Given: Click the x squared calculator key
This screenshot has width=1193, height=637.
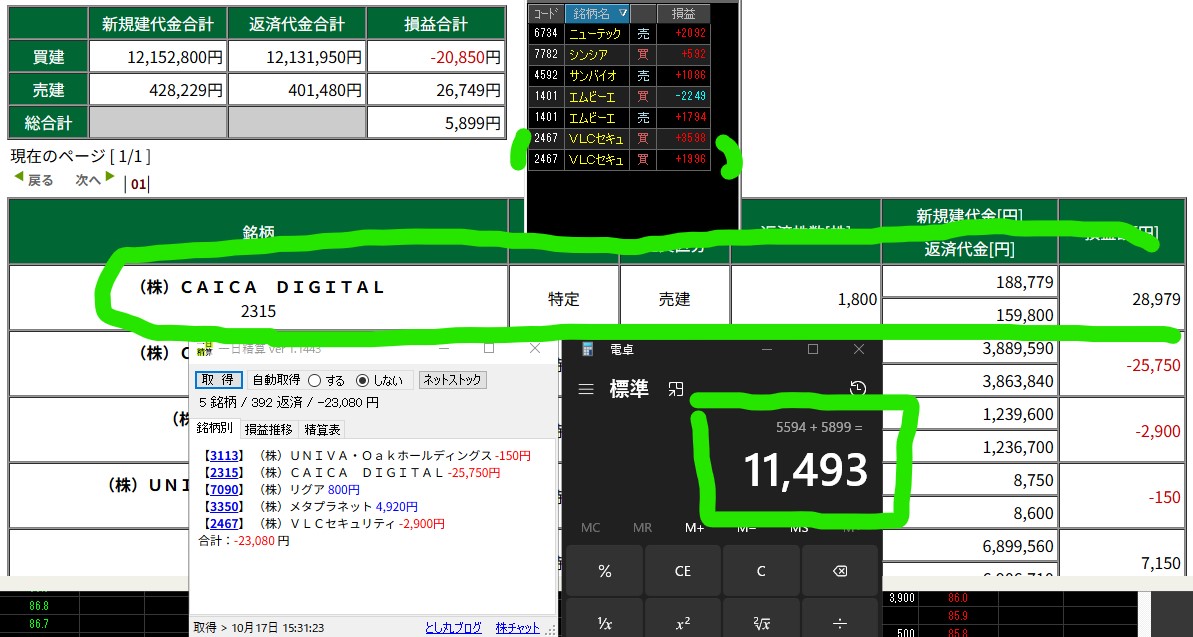Looking at the screenshot, I should tap(682, 623).
